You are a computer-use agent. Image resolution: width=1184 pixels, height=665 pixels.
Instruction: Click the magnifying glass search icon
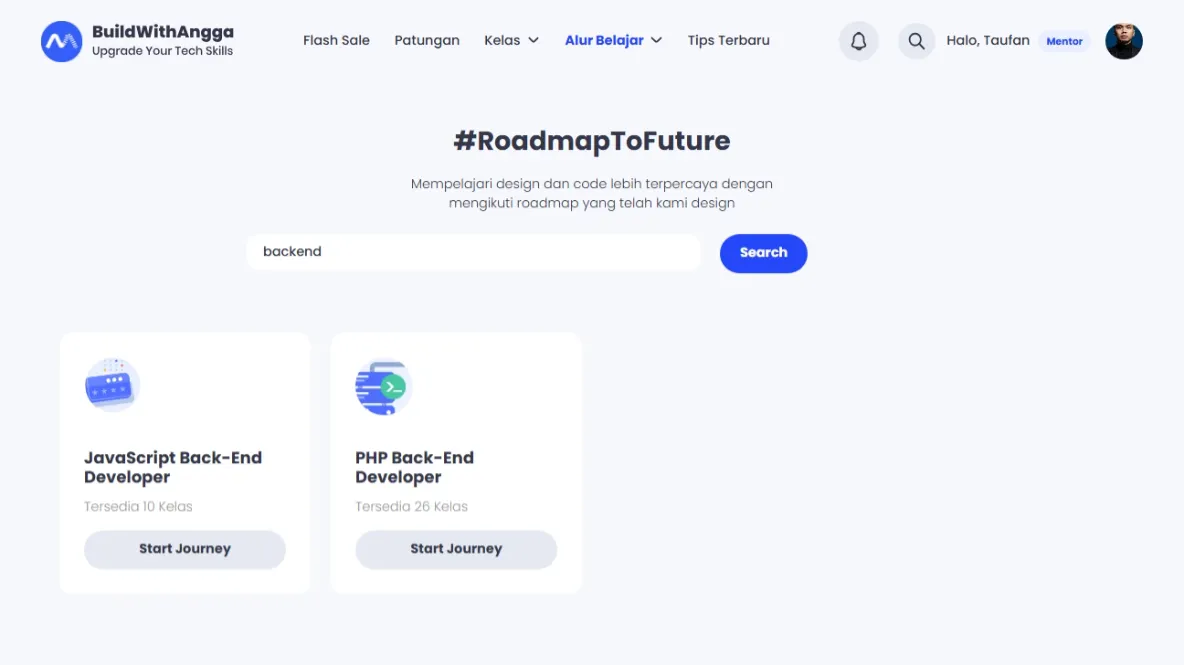tap(916, 40)
